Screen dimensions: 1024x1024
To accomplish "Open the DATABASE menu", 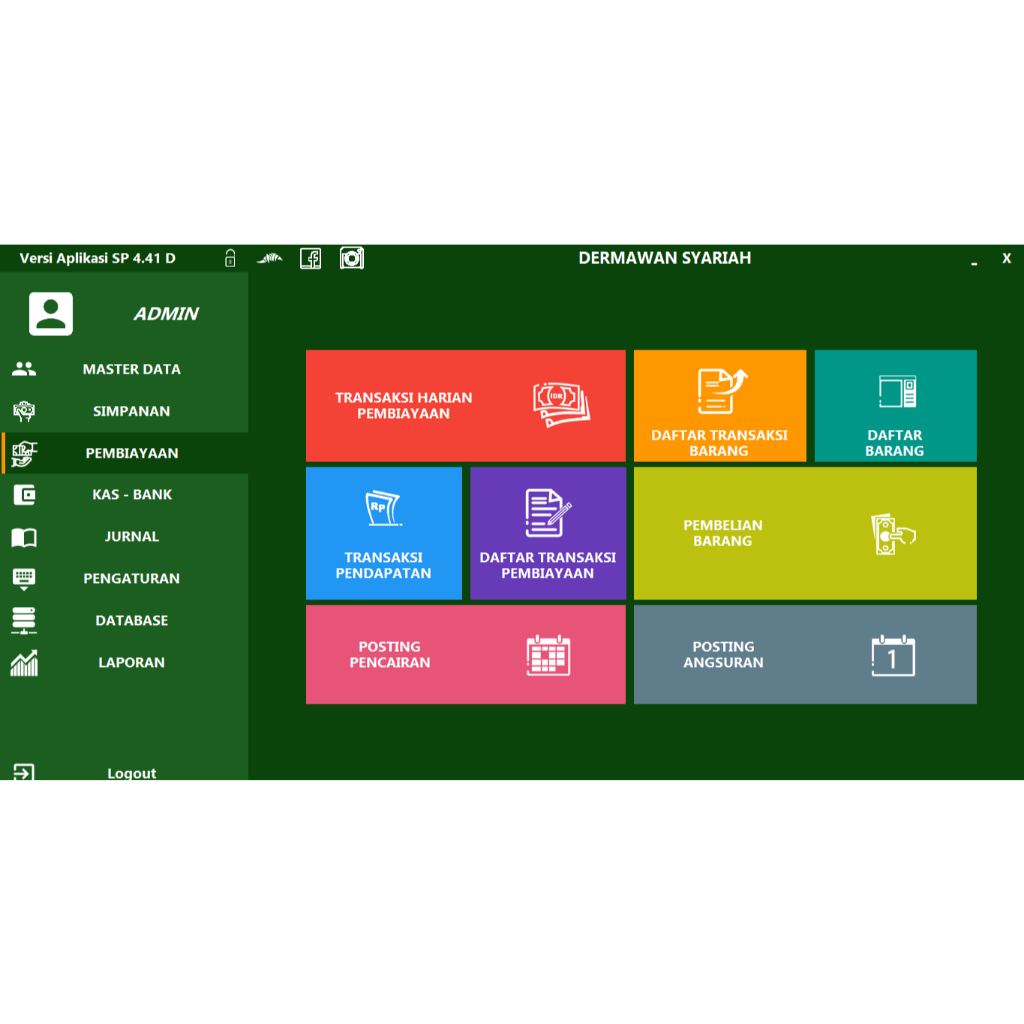I will click(124, 620).
